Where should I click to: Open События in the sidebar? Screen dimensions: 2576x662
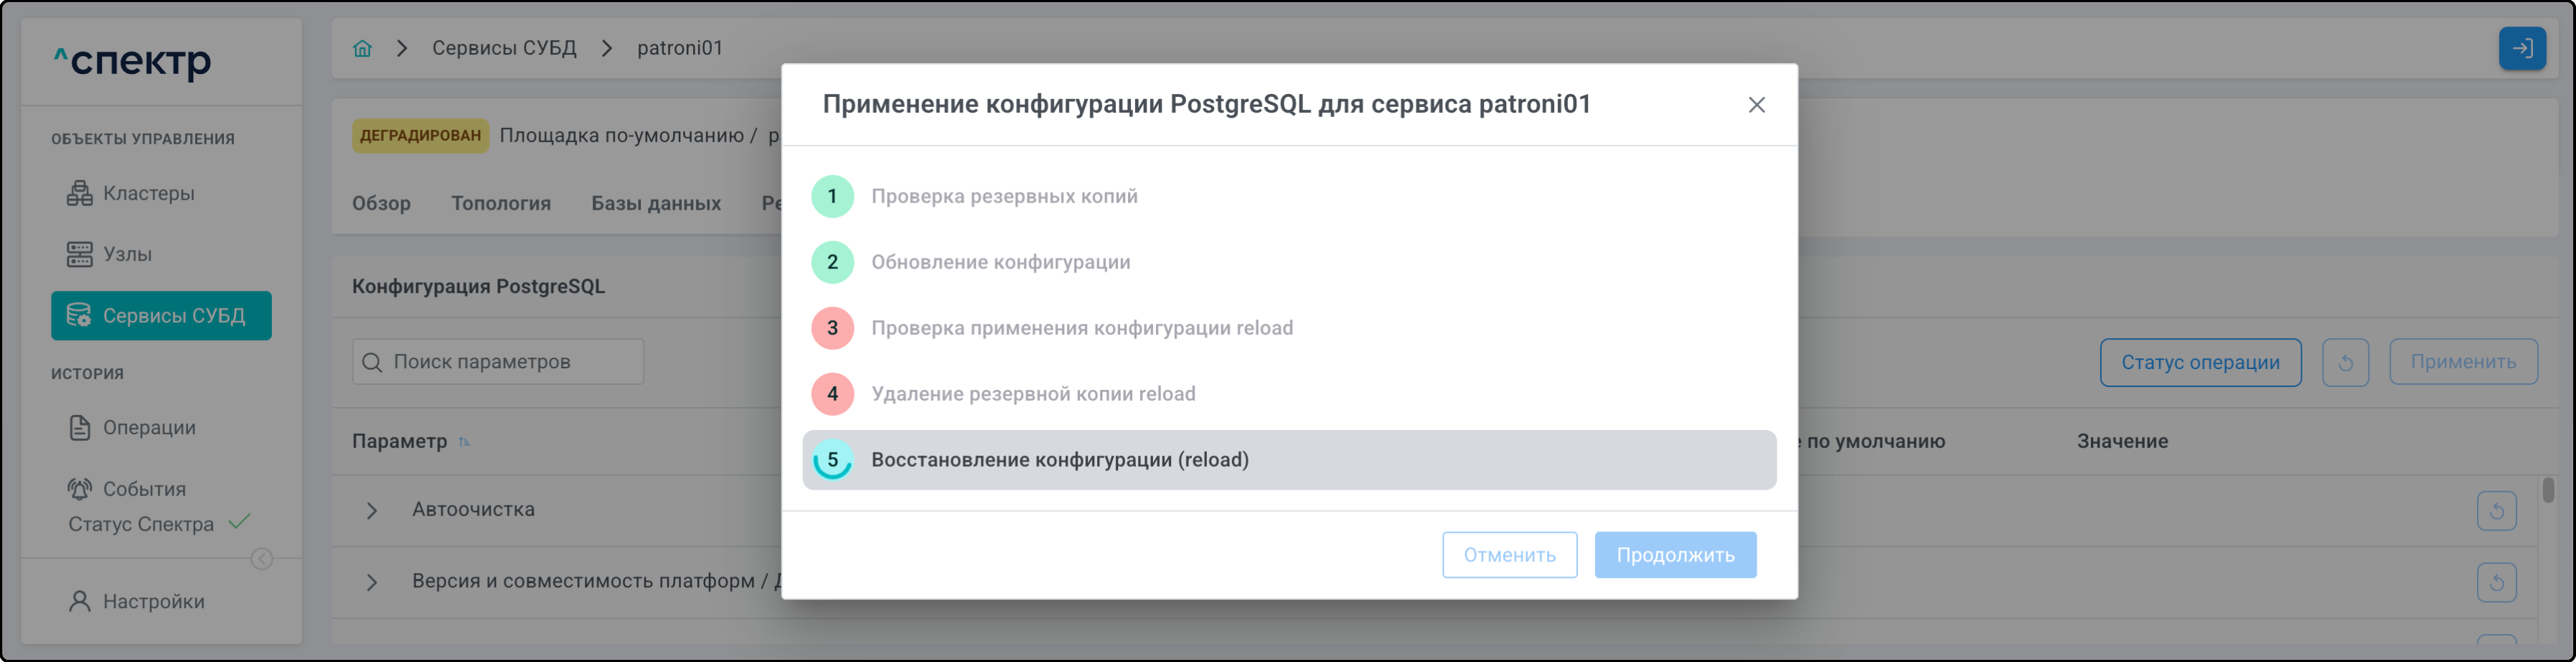(144, 489)
